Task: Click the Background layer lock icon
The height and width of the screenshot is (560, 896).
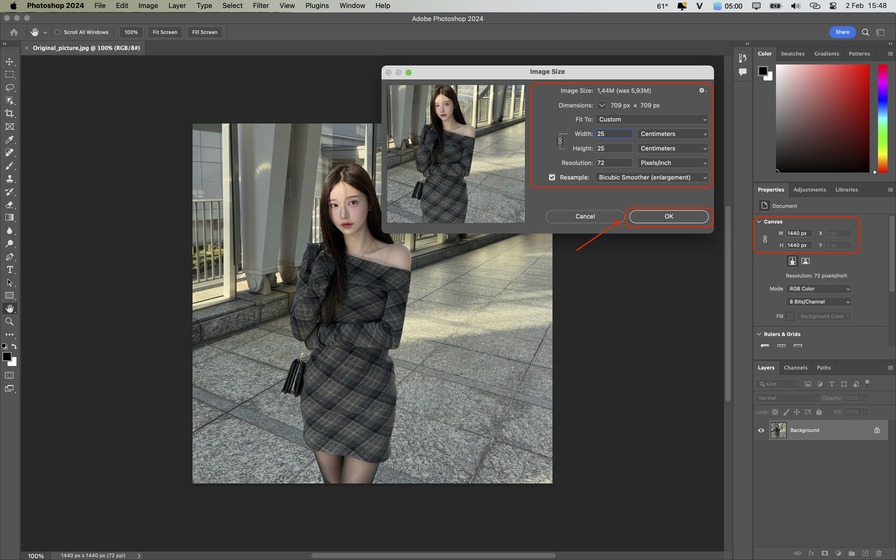Action: (877, 430)
